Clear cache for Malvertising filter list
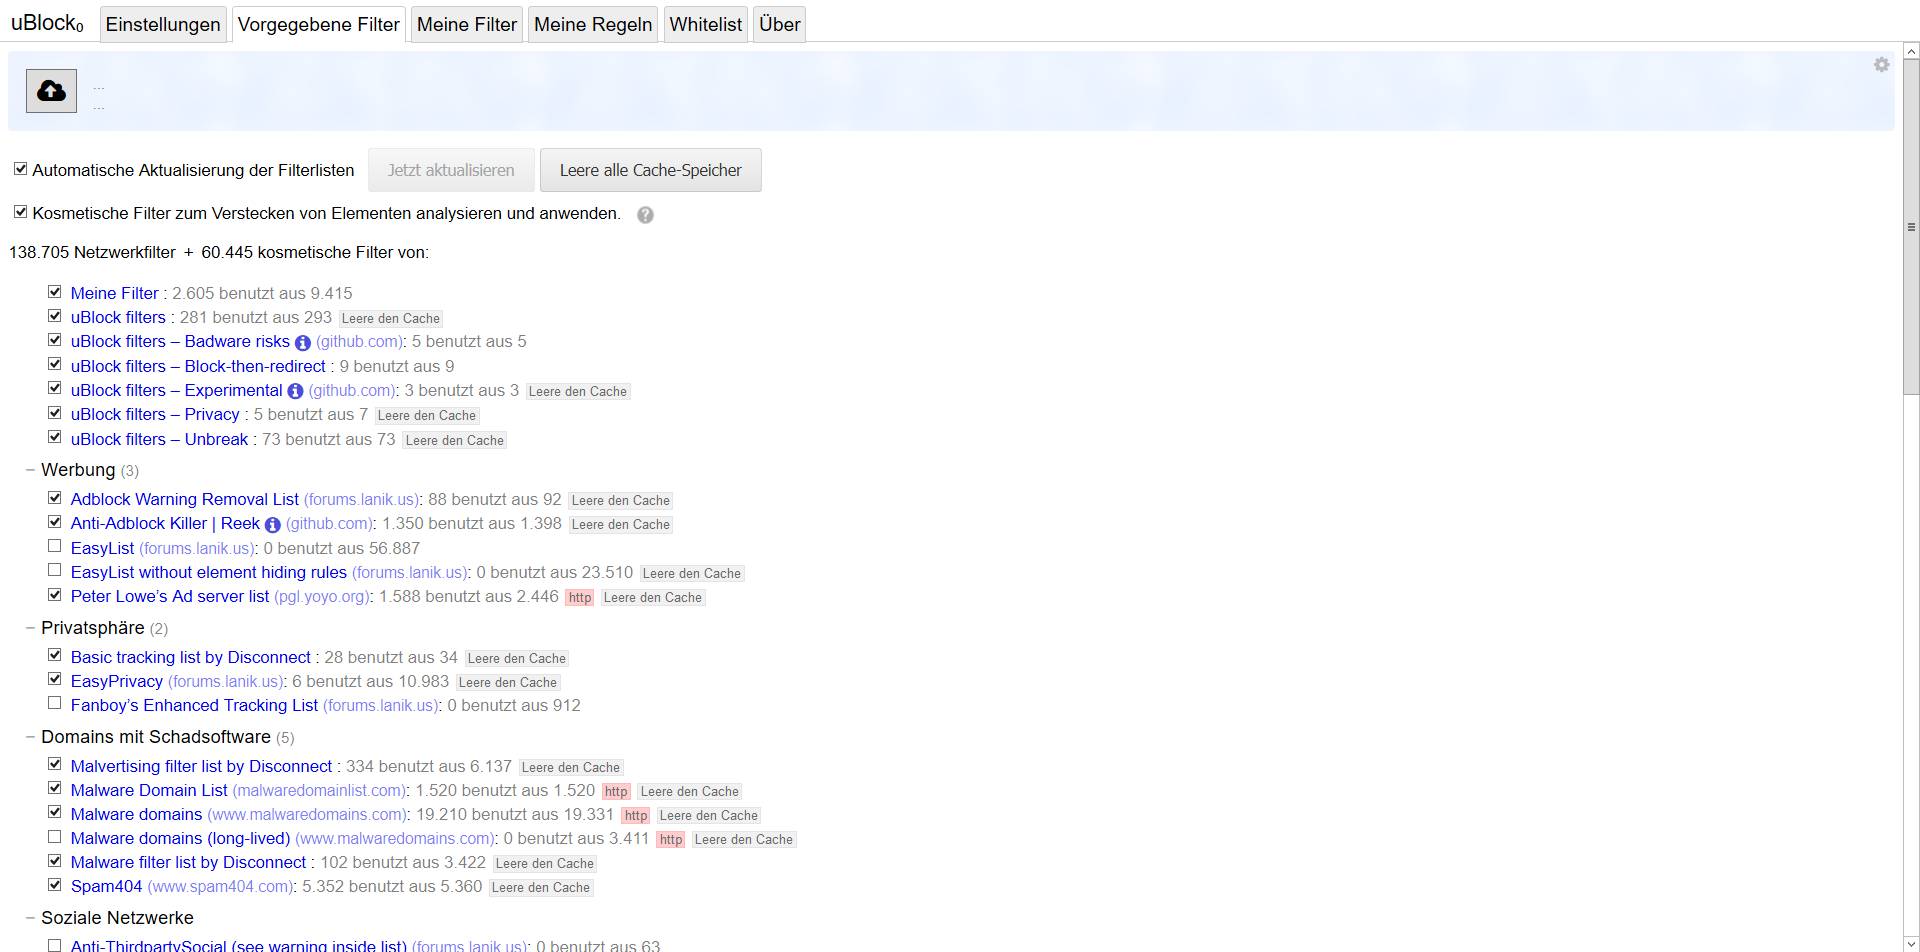The width and height of the screenshot is (1920, 952). tap(571, 768)
